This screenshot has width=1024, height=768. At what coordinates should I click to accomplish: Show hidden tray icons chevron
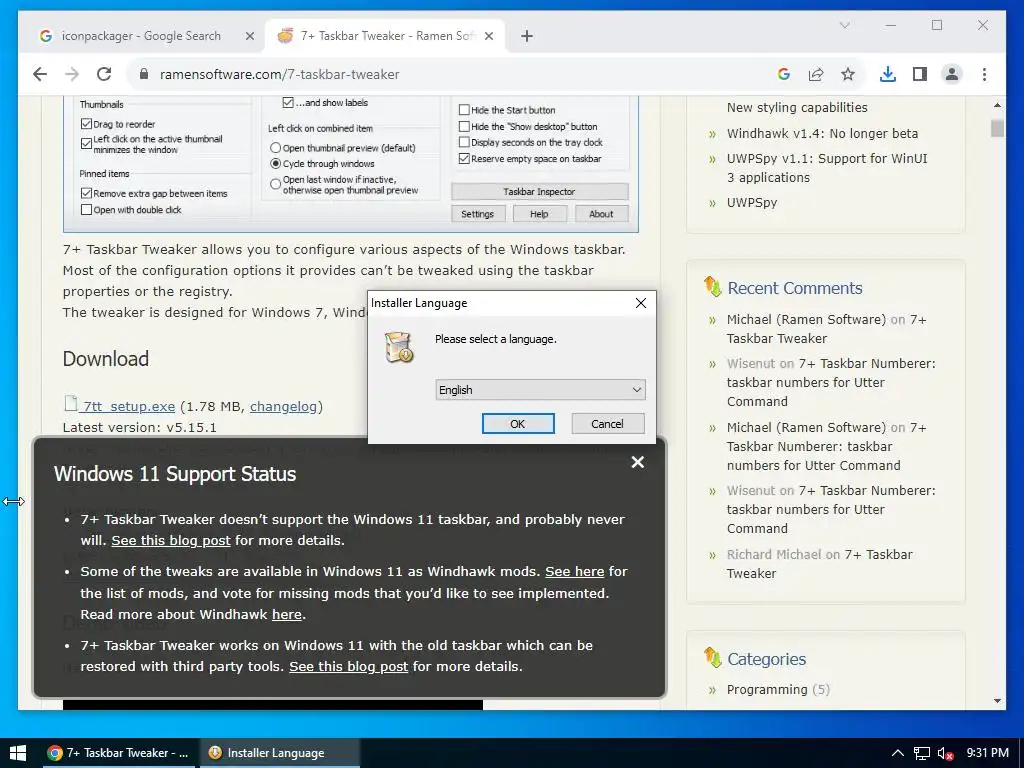(x=897, y=753)
